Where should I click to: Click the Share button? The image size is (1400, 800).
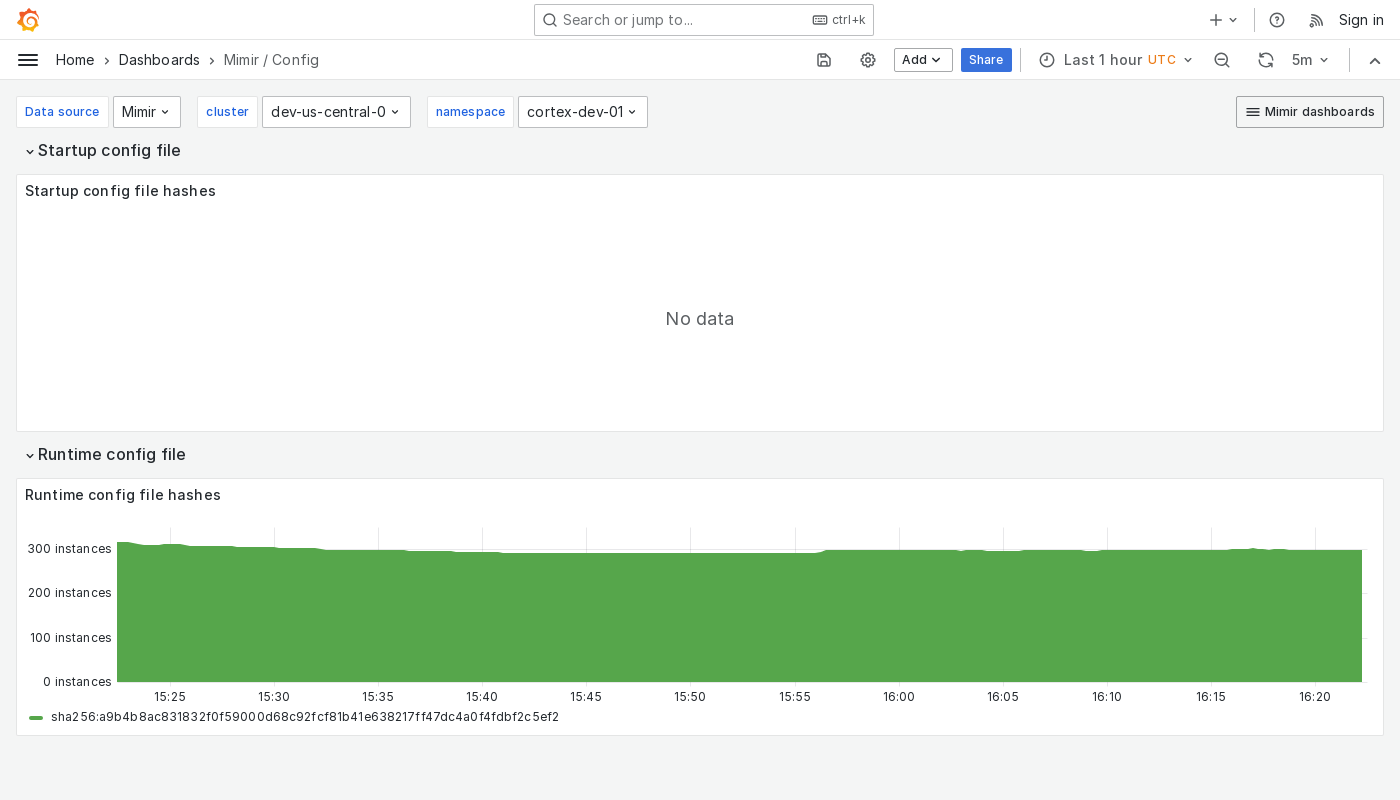pyautogui.click(x=986, y=60)
